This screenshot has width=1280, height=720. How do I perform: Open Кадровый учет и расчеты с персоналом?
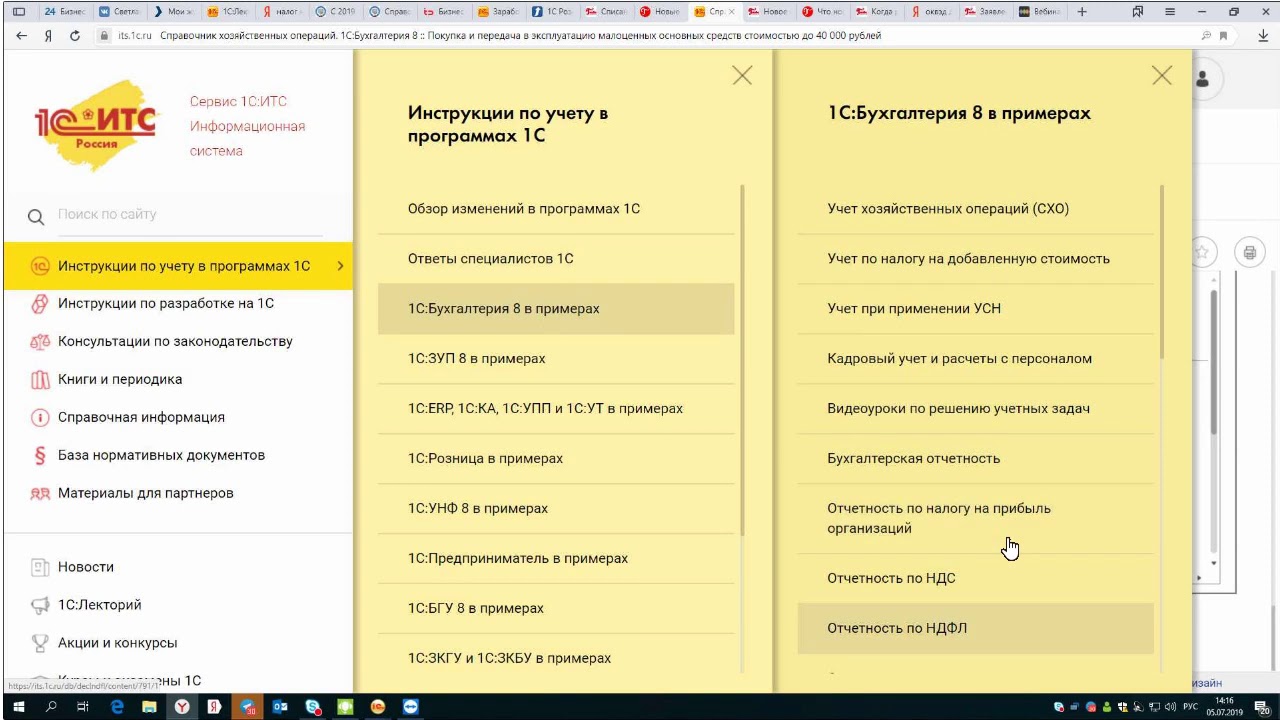tap(976, 359)
